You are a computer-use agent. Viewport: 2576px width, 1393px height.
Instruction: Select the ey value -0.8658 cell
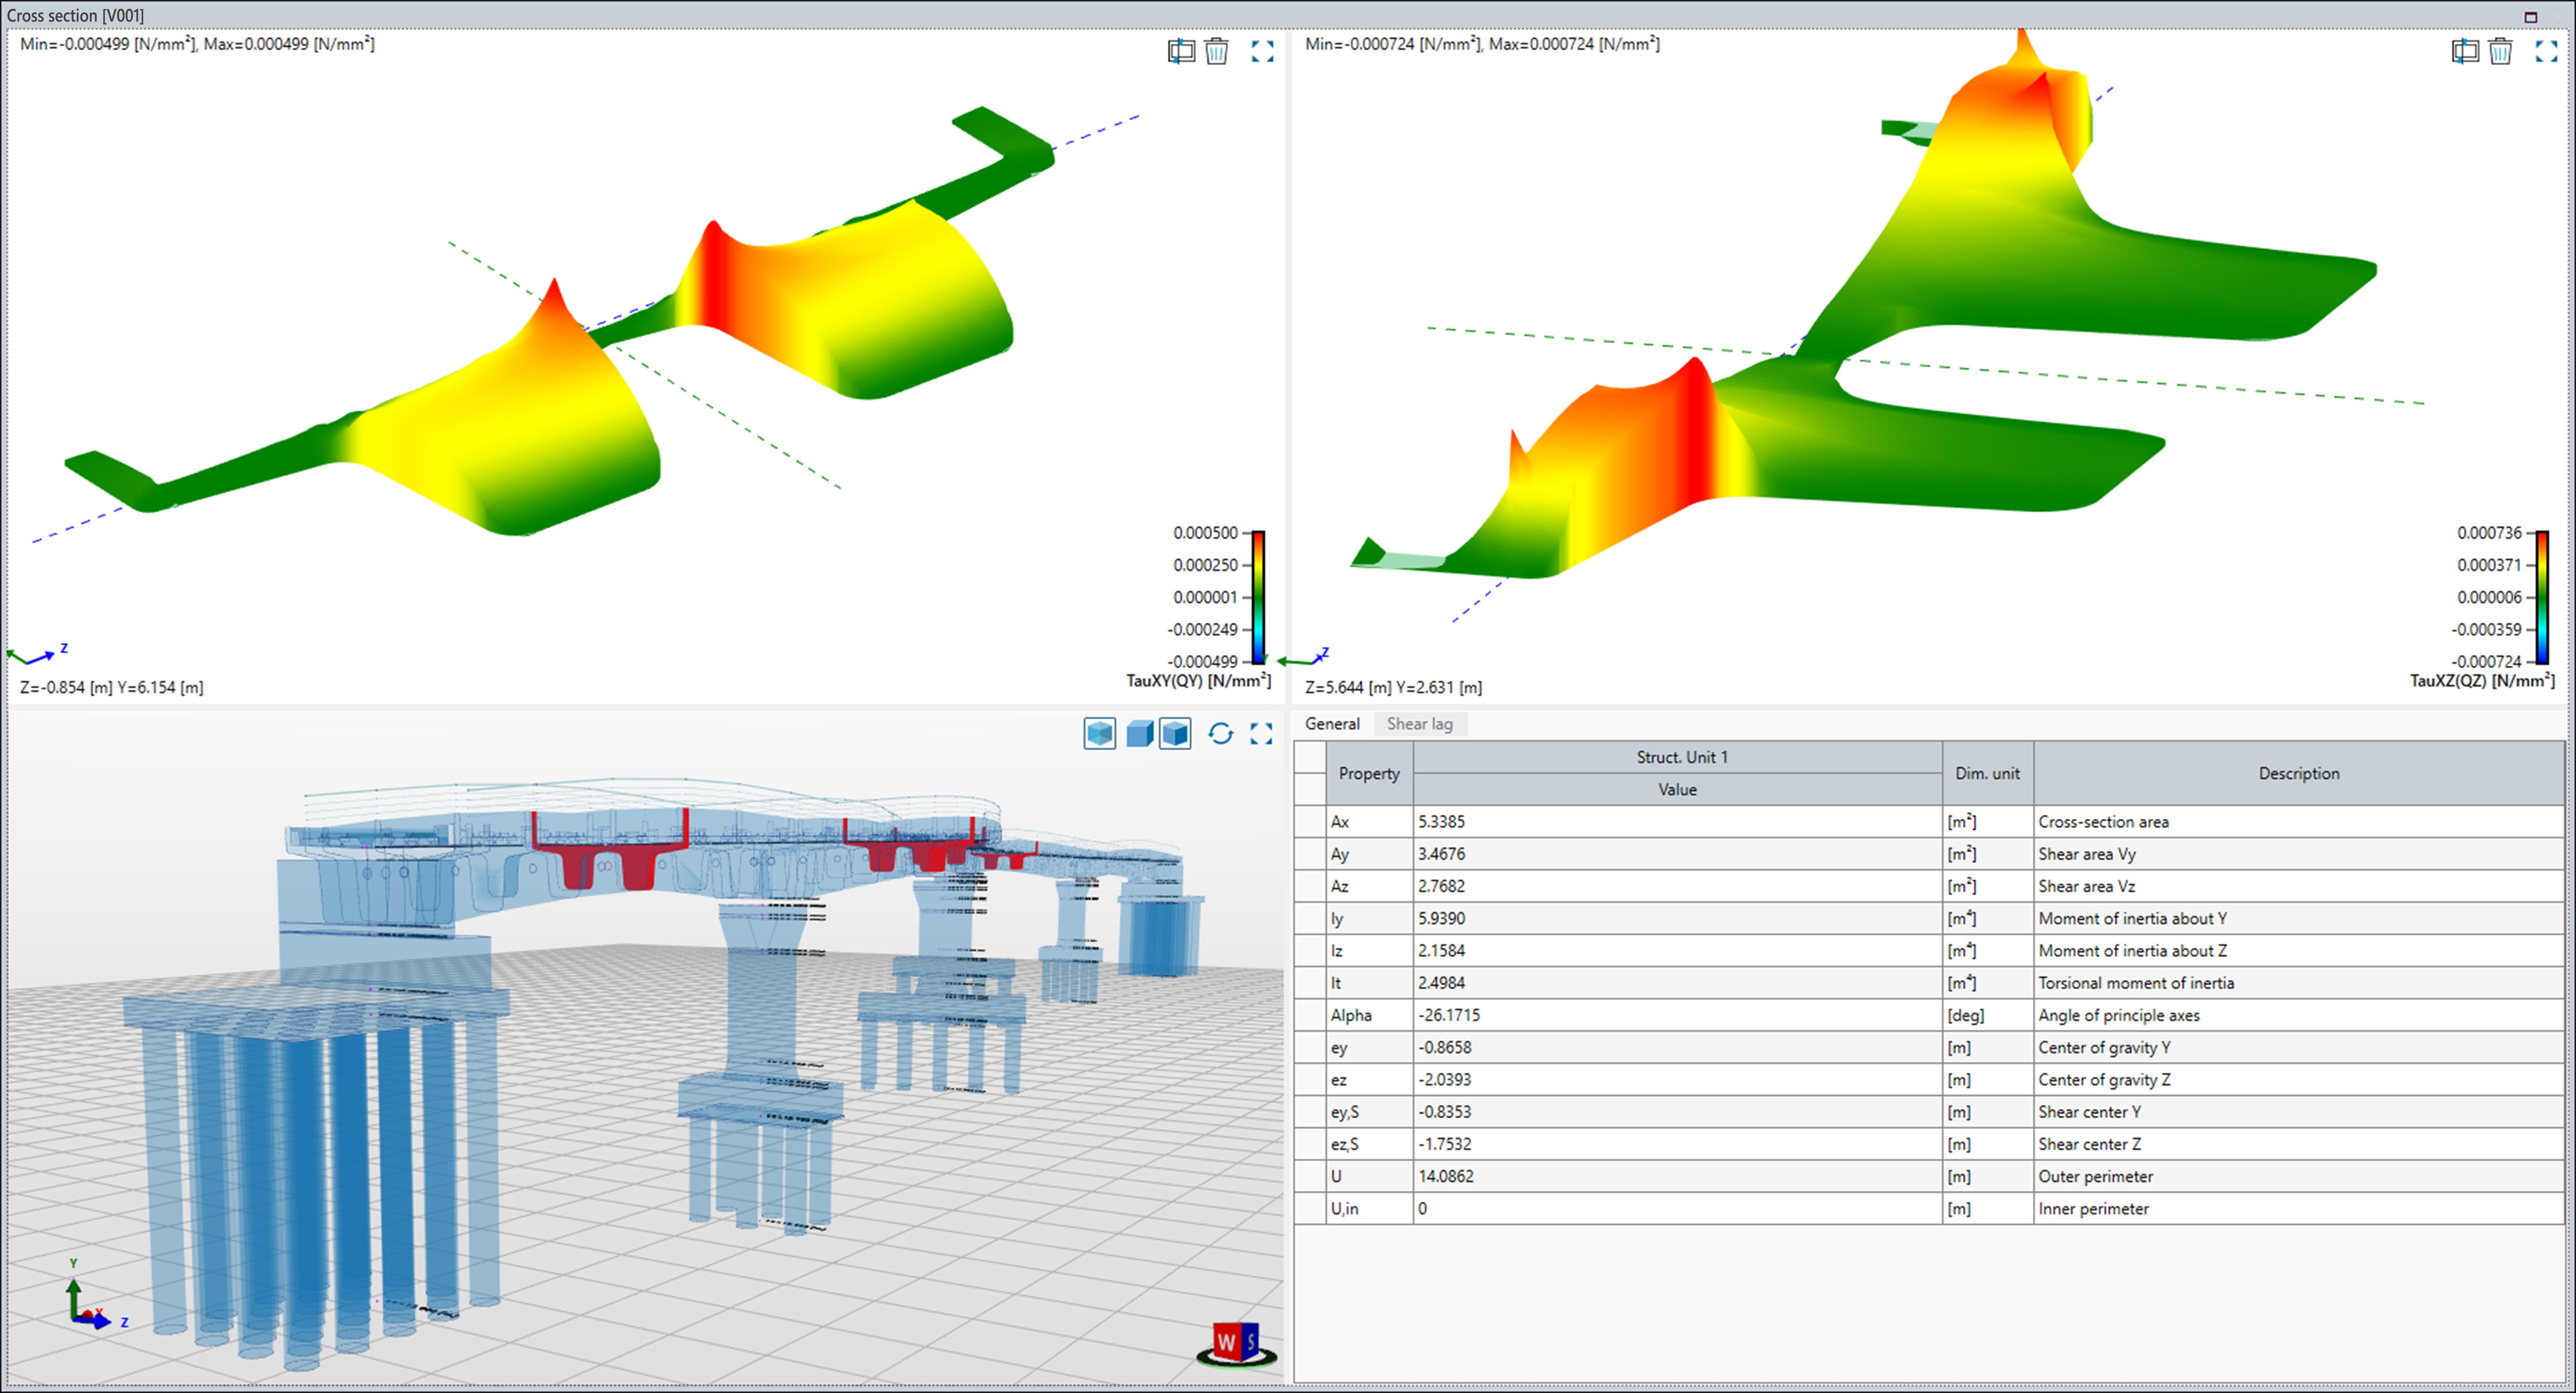pos(1678,1047)
